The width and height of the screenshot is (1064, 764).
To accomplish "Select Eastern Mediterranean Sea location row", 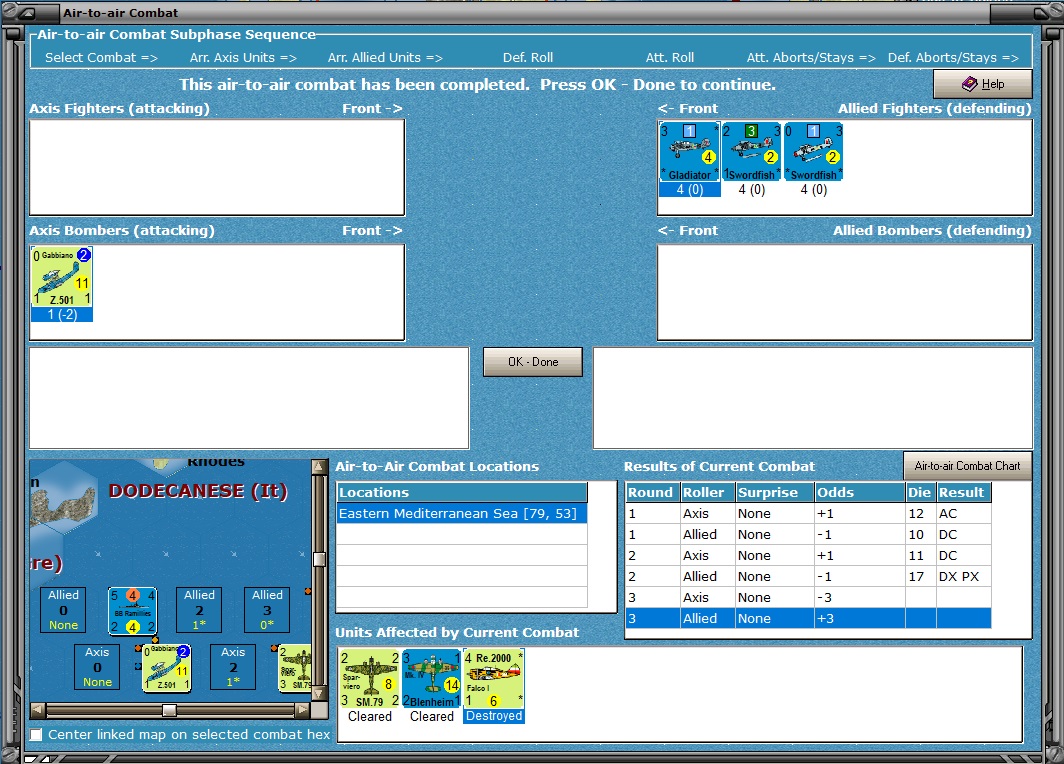I will pos(461,514).
